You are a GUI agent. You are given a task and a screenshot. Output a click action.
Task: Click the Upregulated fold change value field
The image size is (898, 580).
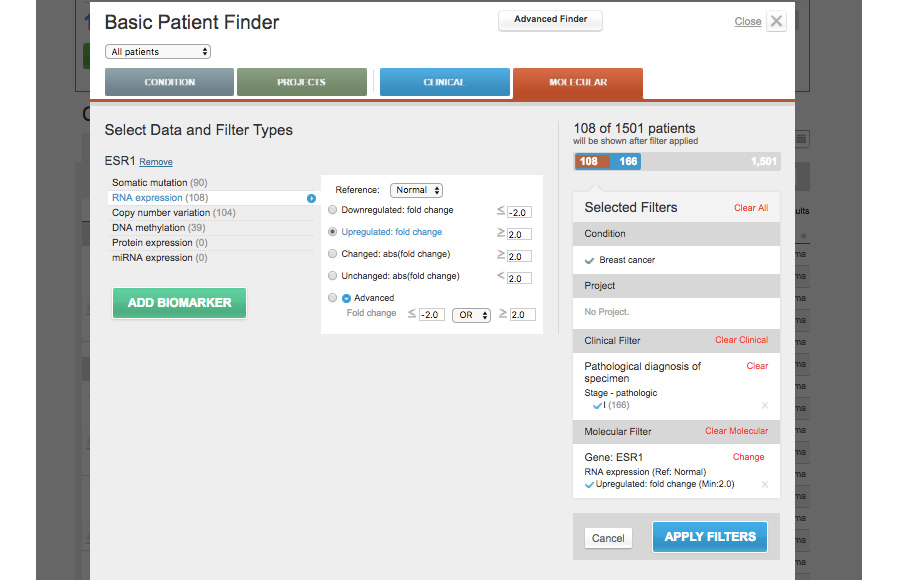click(x=520, y=234)
